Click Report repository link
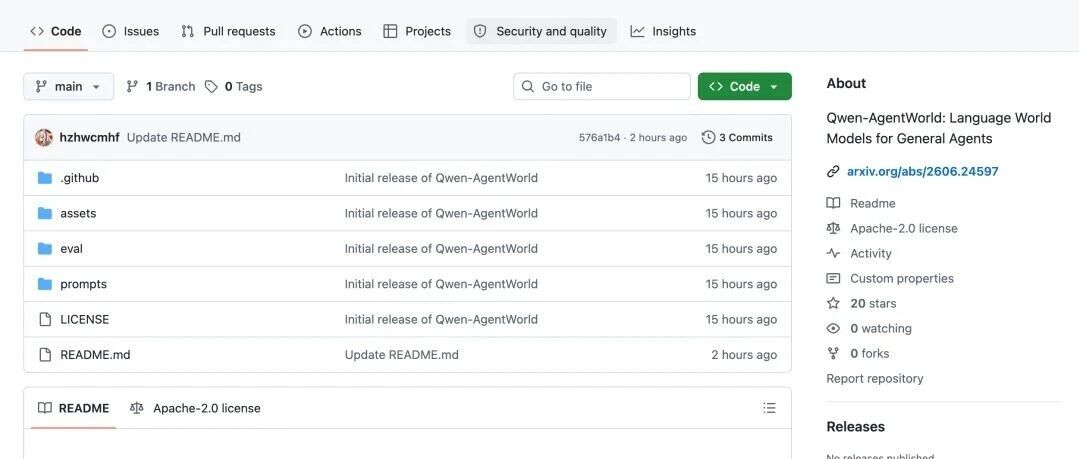This screenshot has width=1079, height=459. point(875,378)
